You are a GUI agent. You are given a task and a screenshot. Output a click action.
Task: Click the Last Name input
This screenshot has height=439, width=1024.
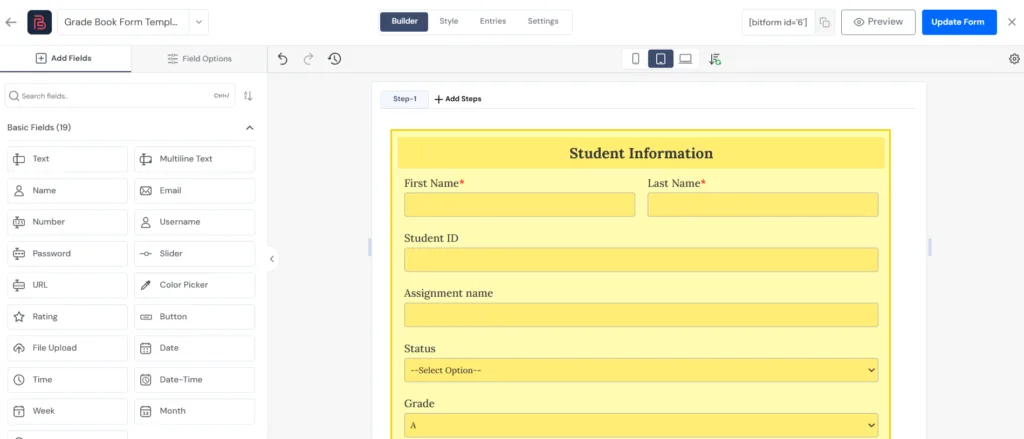click(x=763, y=204)
